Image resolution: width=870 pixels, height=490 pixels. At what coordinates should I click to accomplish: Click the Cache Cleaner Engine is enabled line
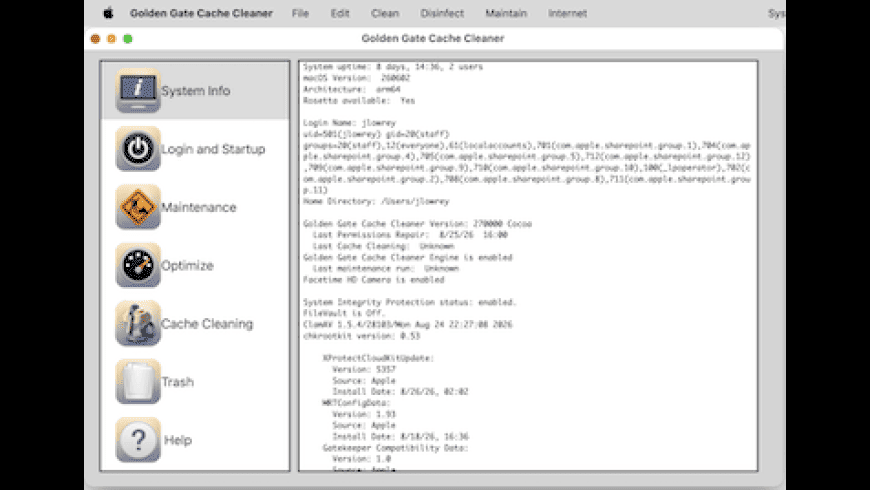408,257
